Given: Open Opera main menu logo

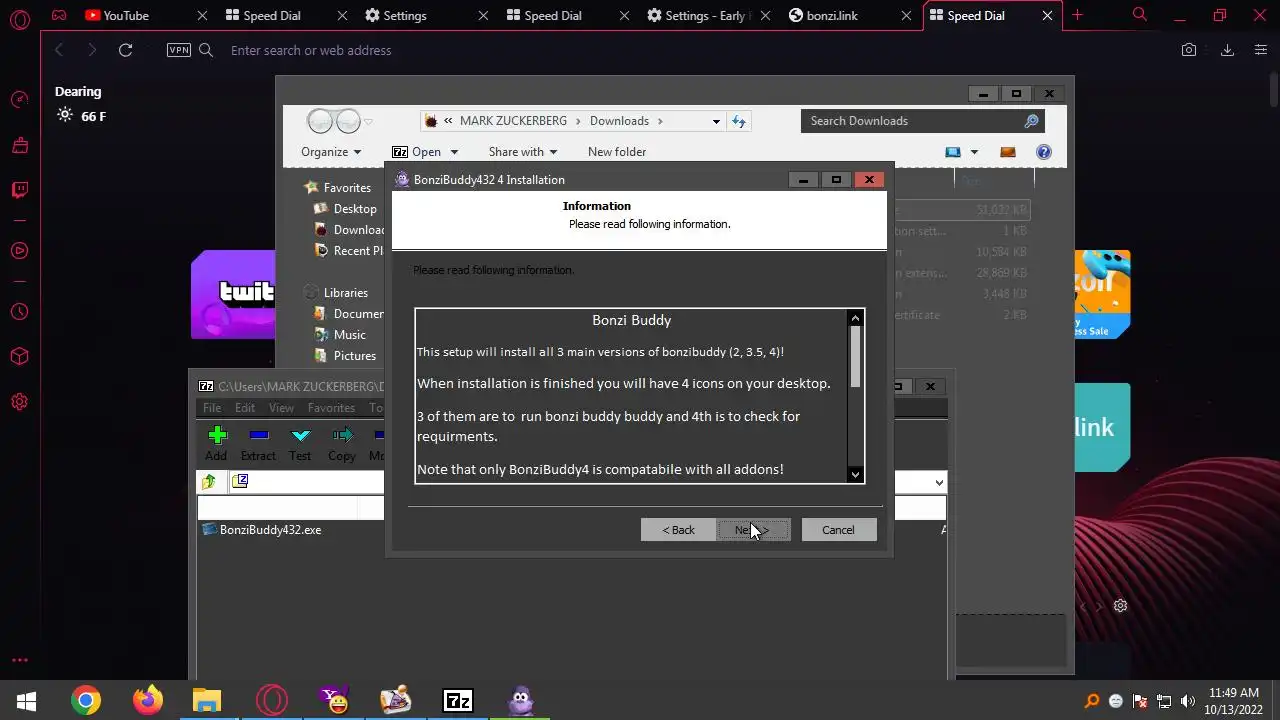Looking at the screenshot, I should point(19,18).
